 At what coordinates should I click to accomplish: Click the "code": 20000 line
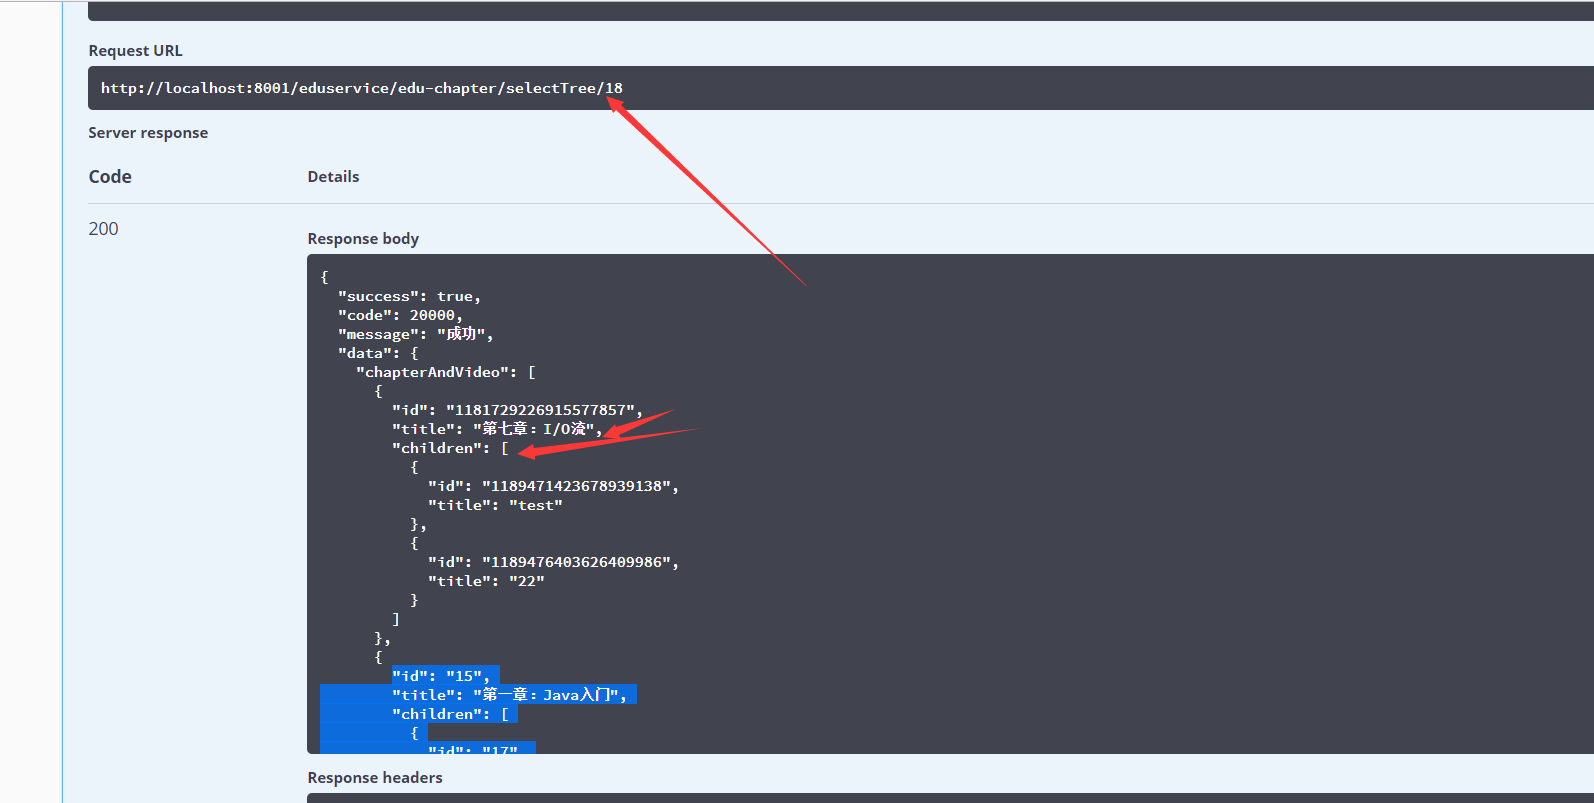400,316
